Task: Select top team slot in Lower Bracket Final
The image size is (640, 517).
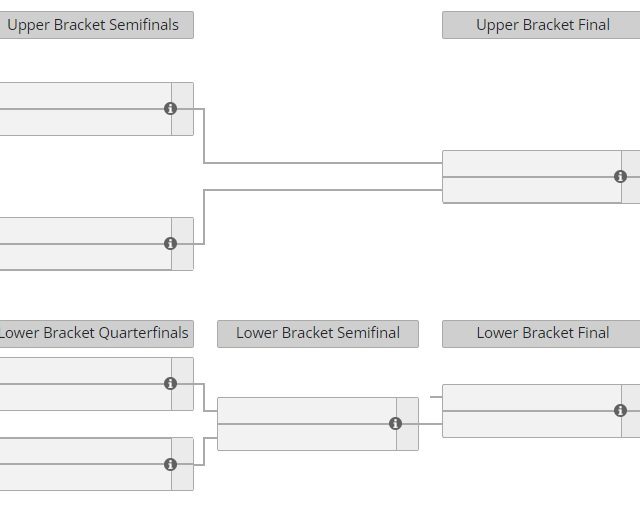Action: (530, 398)
